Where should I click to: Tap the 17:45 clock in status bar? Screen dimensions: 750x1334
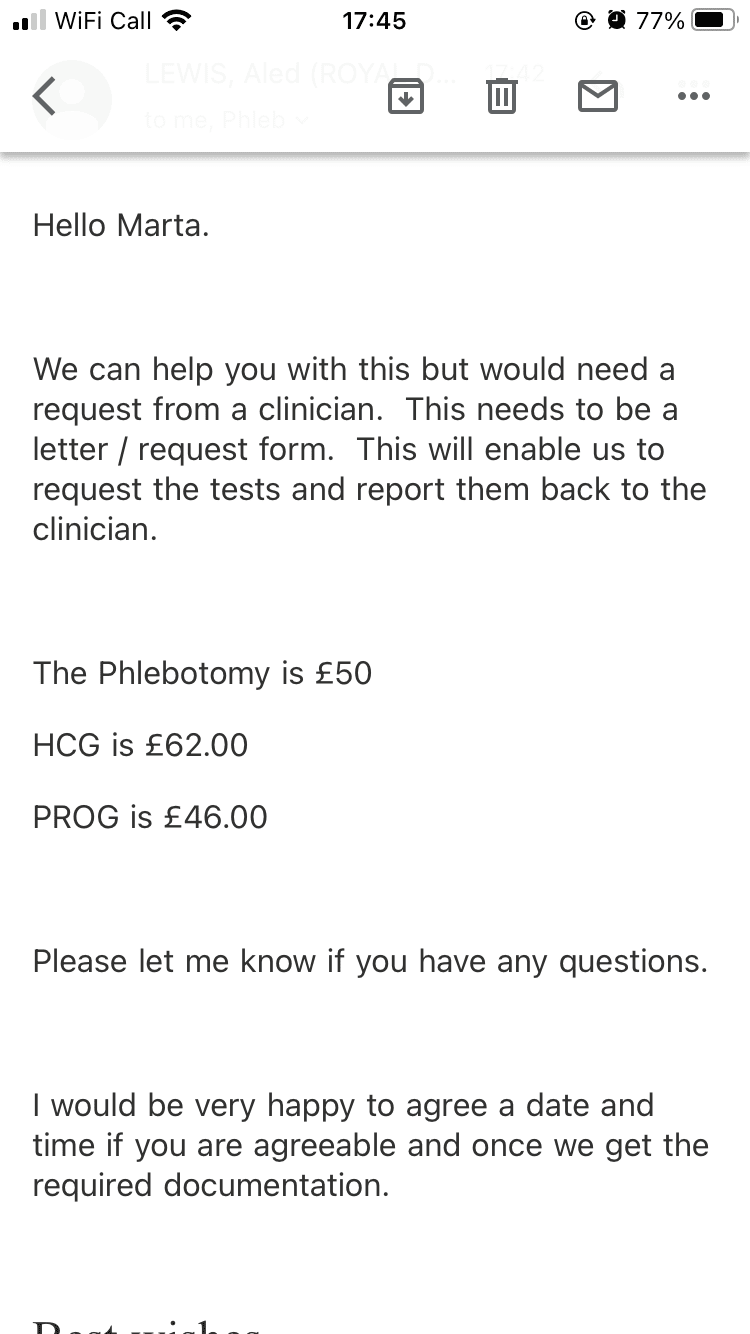pyautogui.click(x=374, y=20)
